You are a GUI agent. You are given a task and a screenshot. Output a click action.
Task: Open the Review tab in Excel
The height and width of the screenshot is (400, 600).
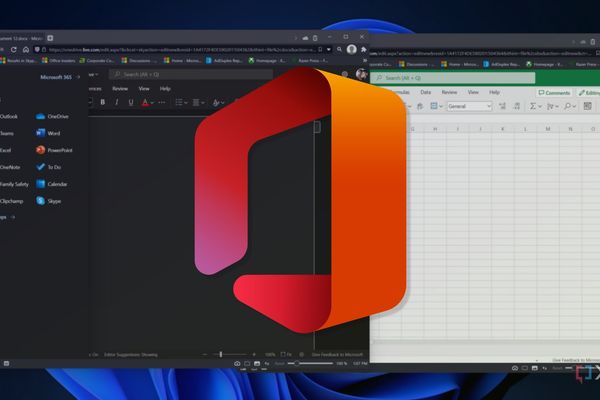[449, 92]
